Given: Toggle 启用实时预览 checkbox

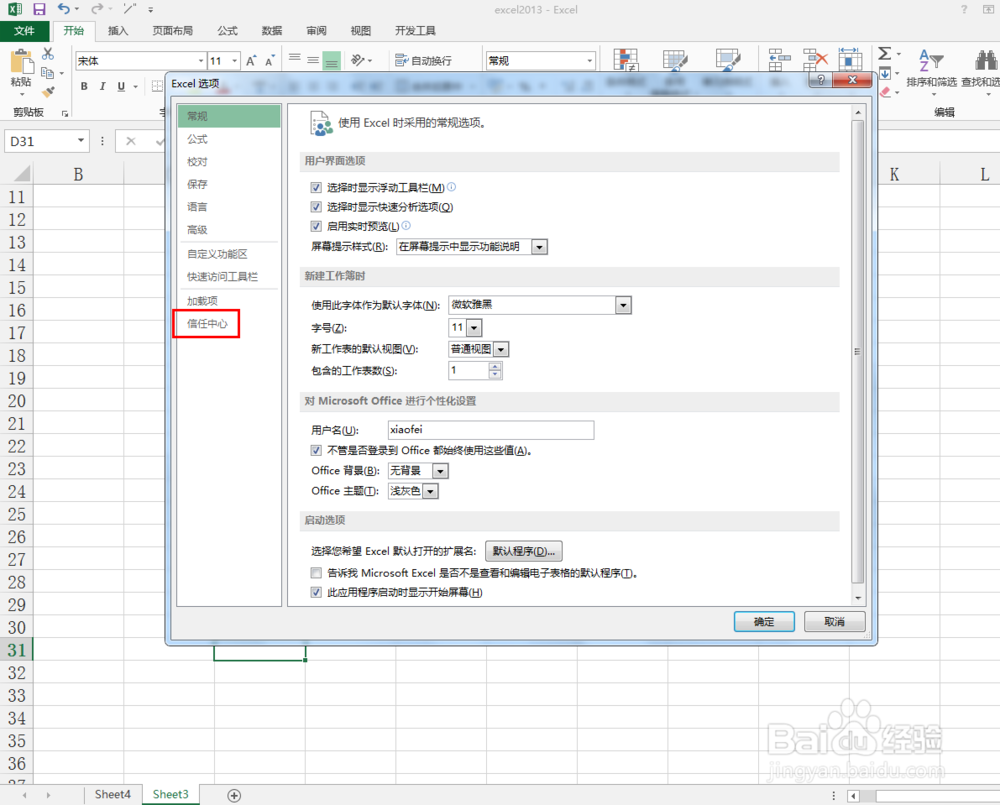Looking at the screenshot, I should (316, 226).
